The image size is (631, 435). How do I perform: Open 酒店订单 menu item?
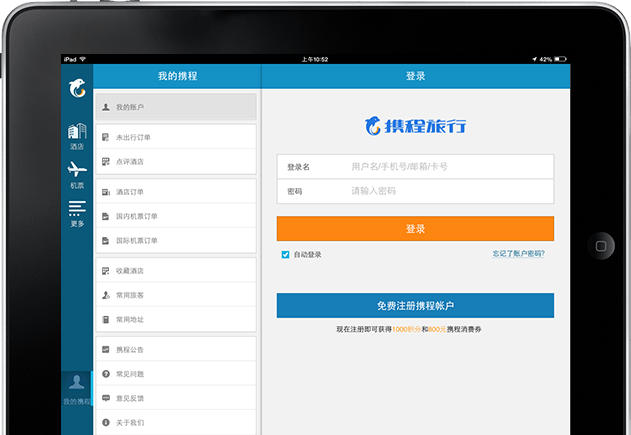click(176, 192)
